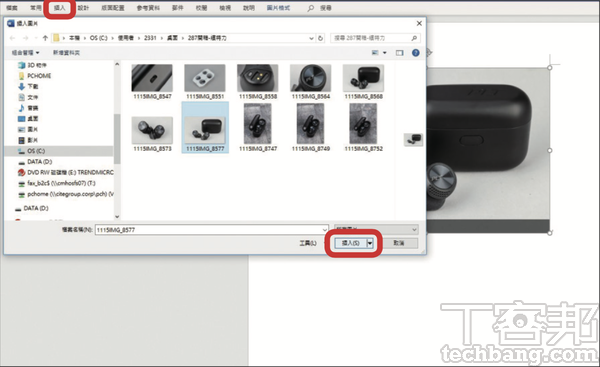Open the 參考資料 (References) ribbon tab
The width and height of the screenshot is (600, 367).
point(148,8)
